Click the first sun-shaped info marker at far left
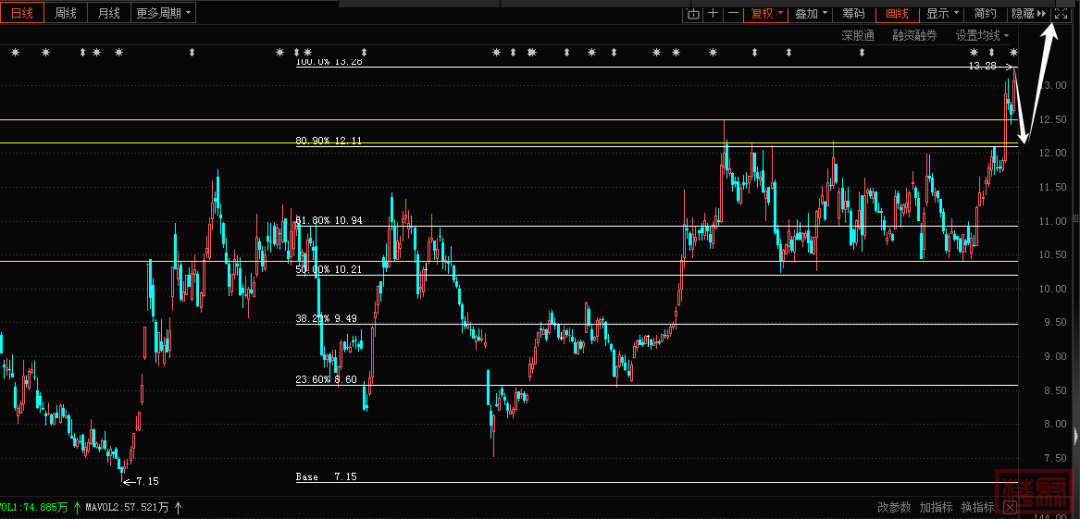The width and height of the screenshot is (1080, 519). point(14,52)
